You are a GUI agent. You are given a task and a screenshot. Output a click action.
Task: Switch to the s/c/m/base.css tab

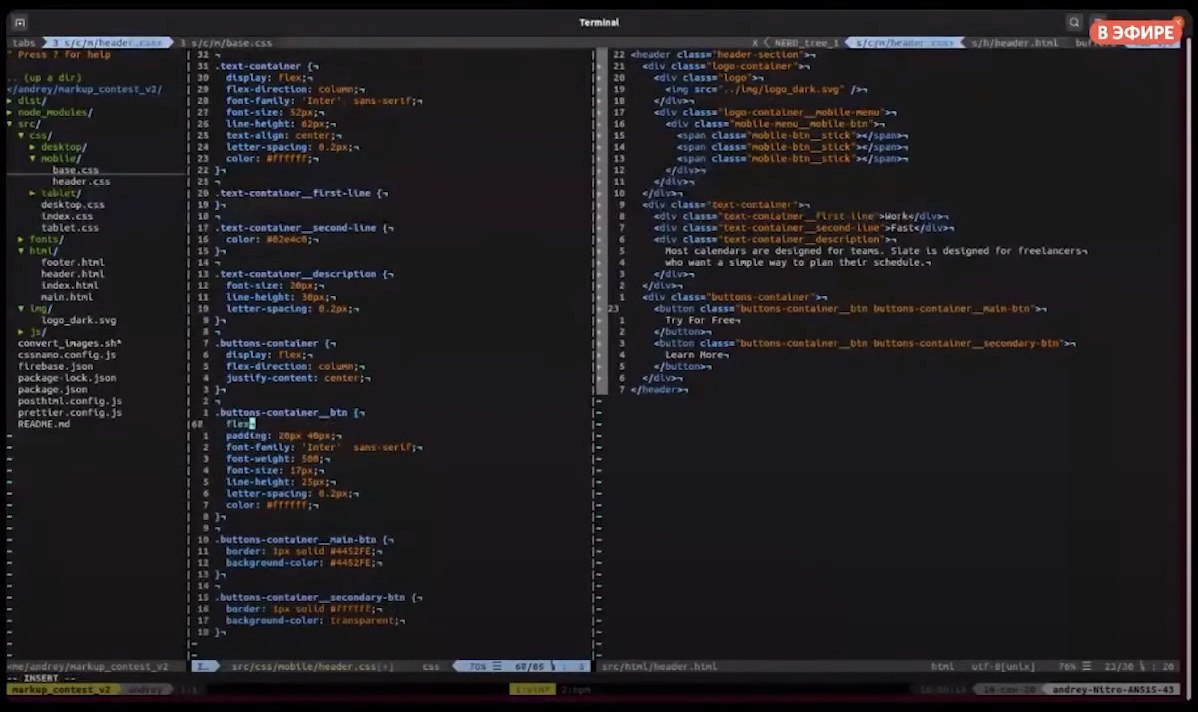[225, 43]
